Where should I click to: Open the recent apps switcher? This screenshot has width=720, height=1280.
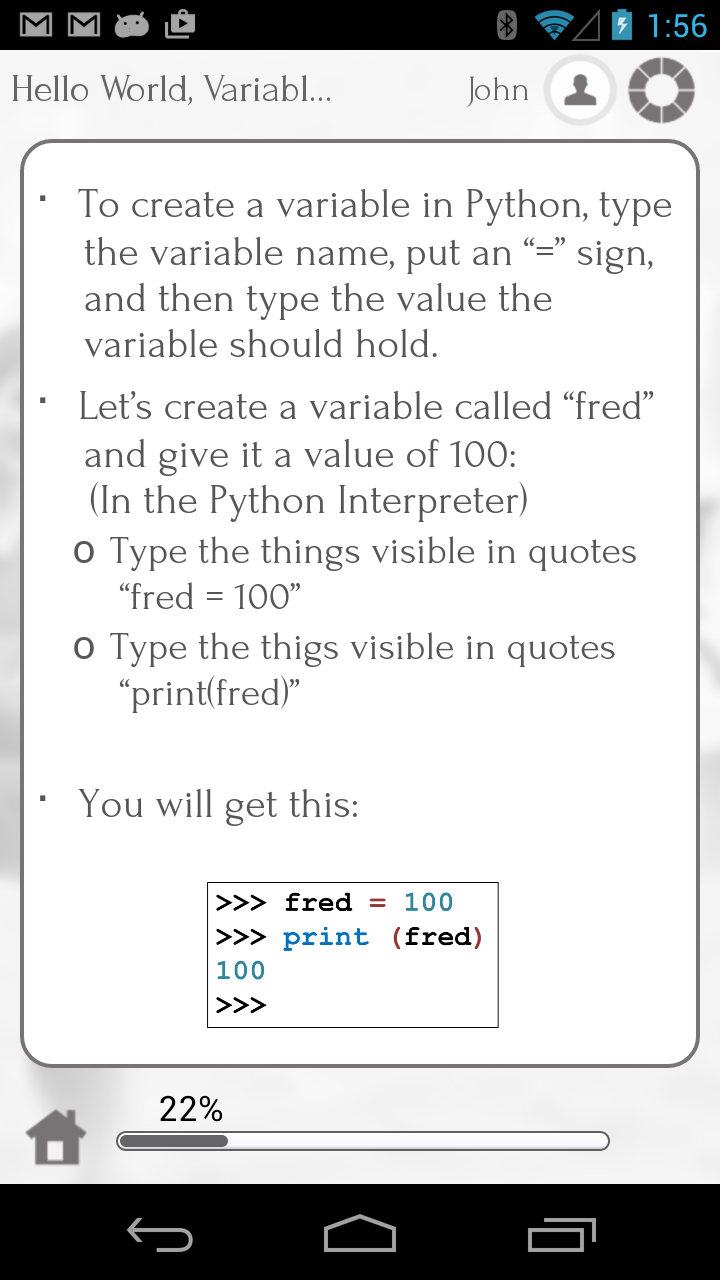pyautogui.click(x=560, y=1235)
